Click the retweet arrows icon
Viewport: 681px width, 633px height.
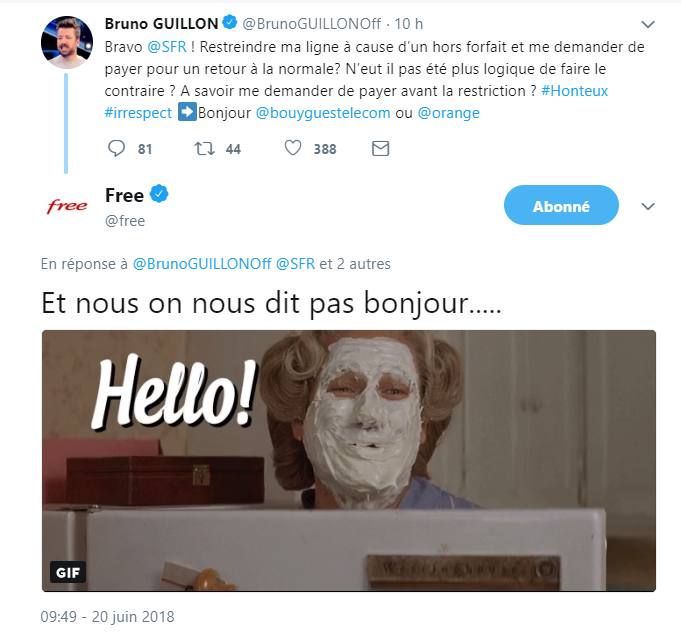(x=204, y=149)
